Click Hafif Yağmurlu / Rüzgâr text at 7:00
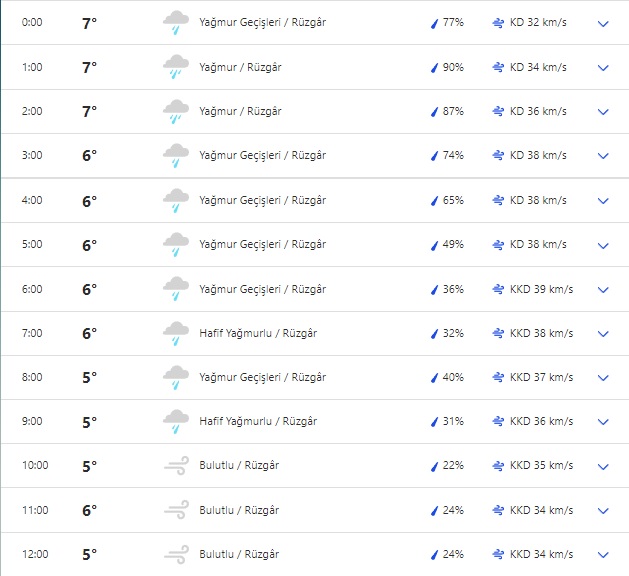 [x=258, y=333]
